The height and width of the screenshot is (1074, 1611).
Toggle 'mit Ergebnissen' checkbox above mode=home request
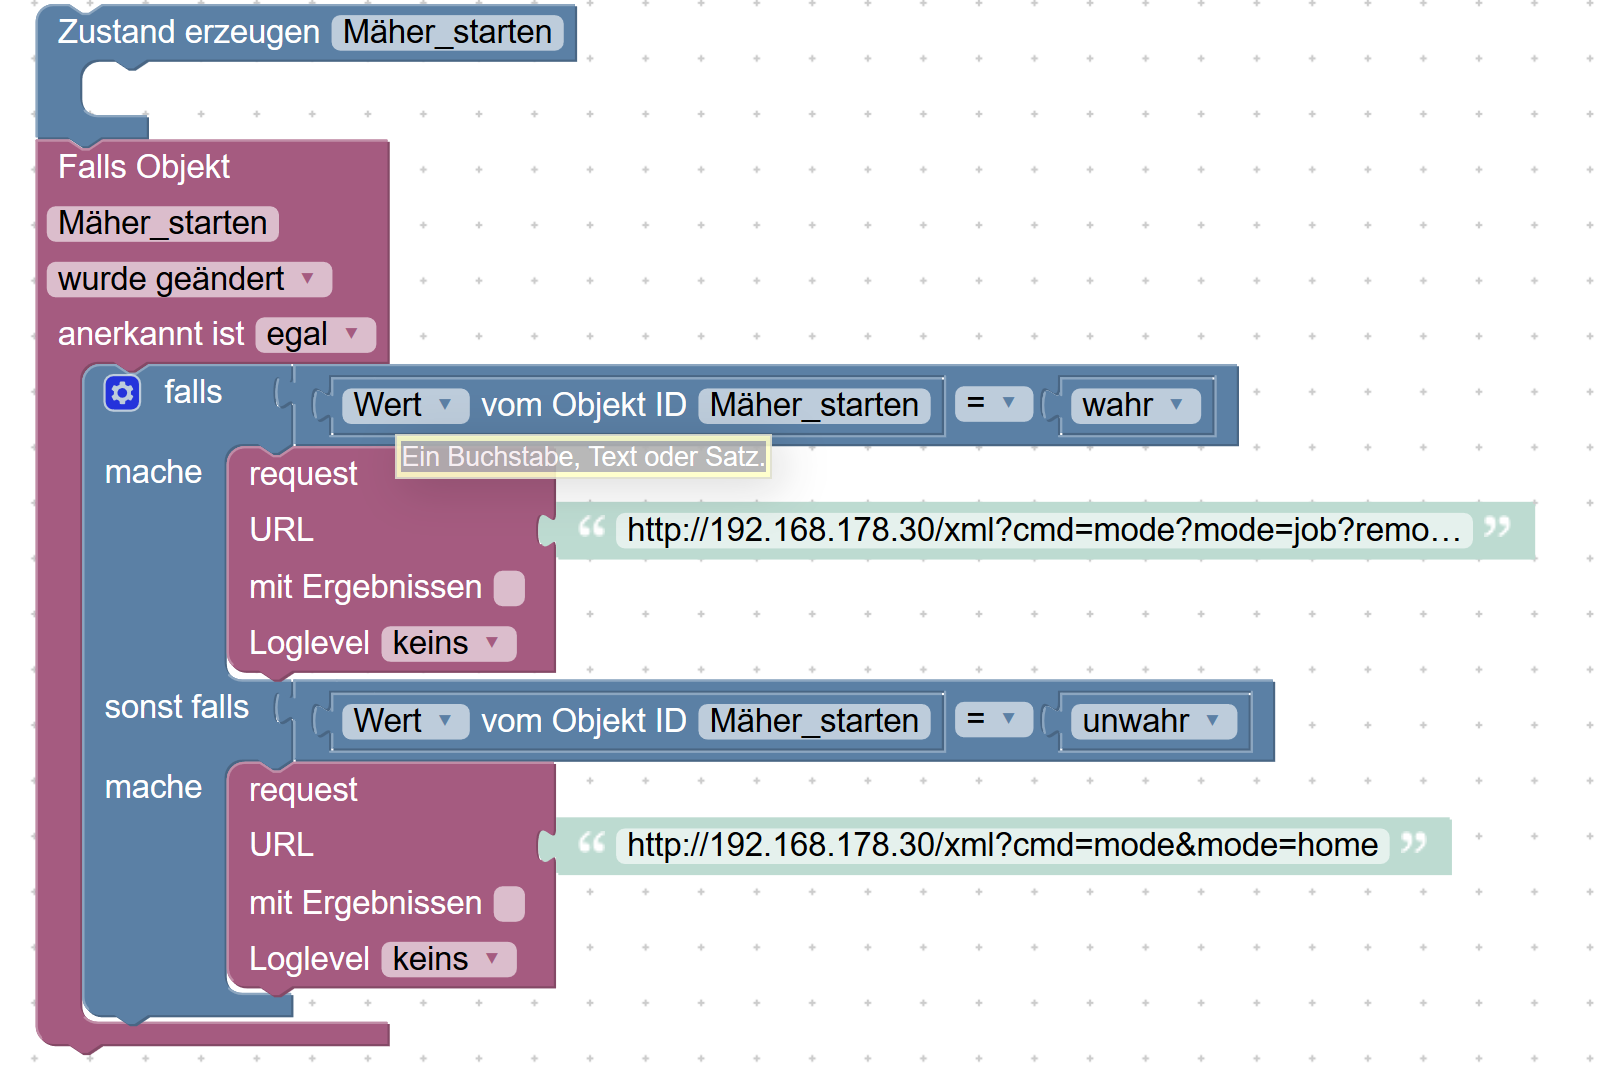click(509, 904)
